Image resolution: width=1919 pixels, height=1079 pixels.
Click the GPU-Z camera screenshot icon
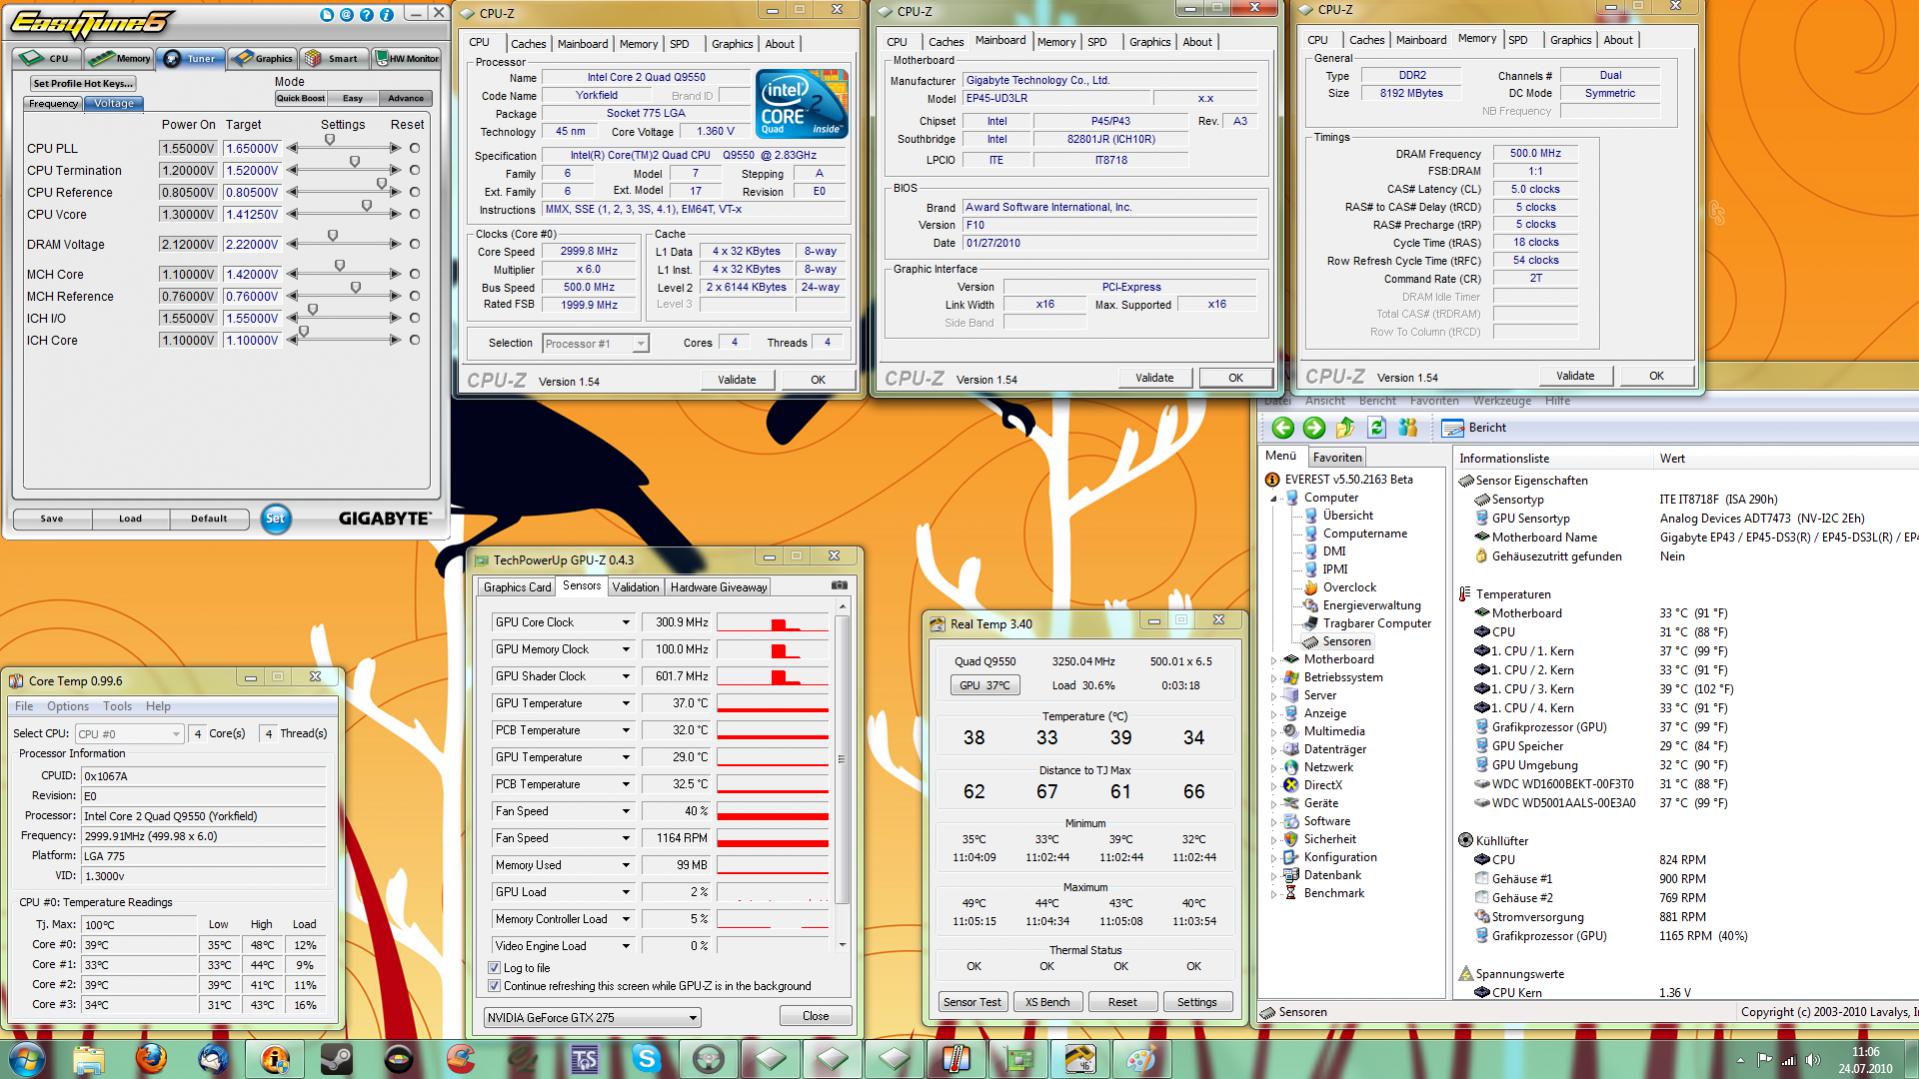click(839, 586)
